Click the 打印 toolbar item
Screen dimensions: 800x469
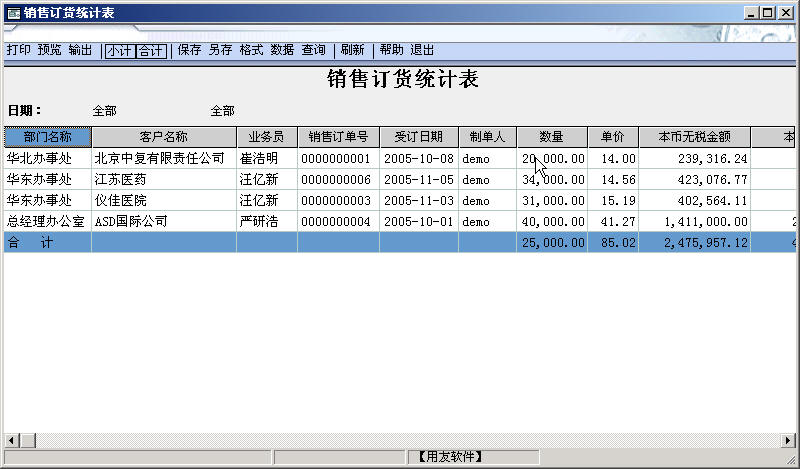[18, 50]
